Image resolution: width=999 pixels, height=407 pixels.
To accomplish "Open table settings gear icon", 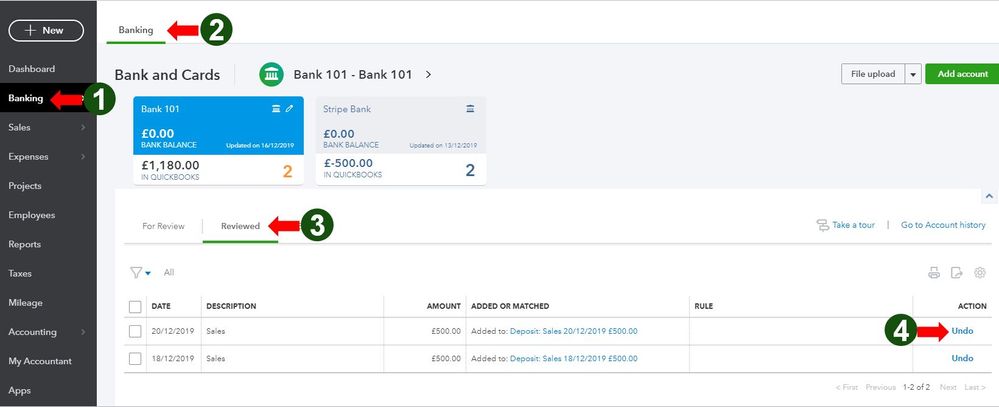I will coord(980,272).
